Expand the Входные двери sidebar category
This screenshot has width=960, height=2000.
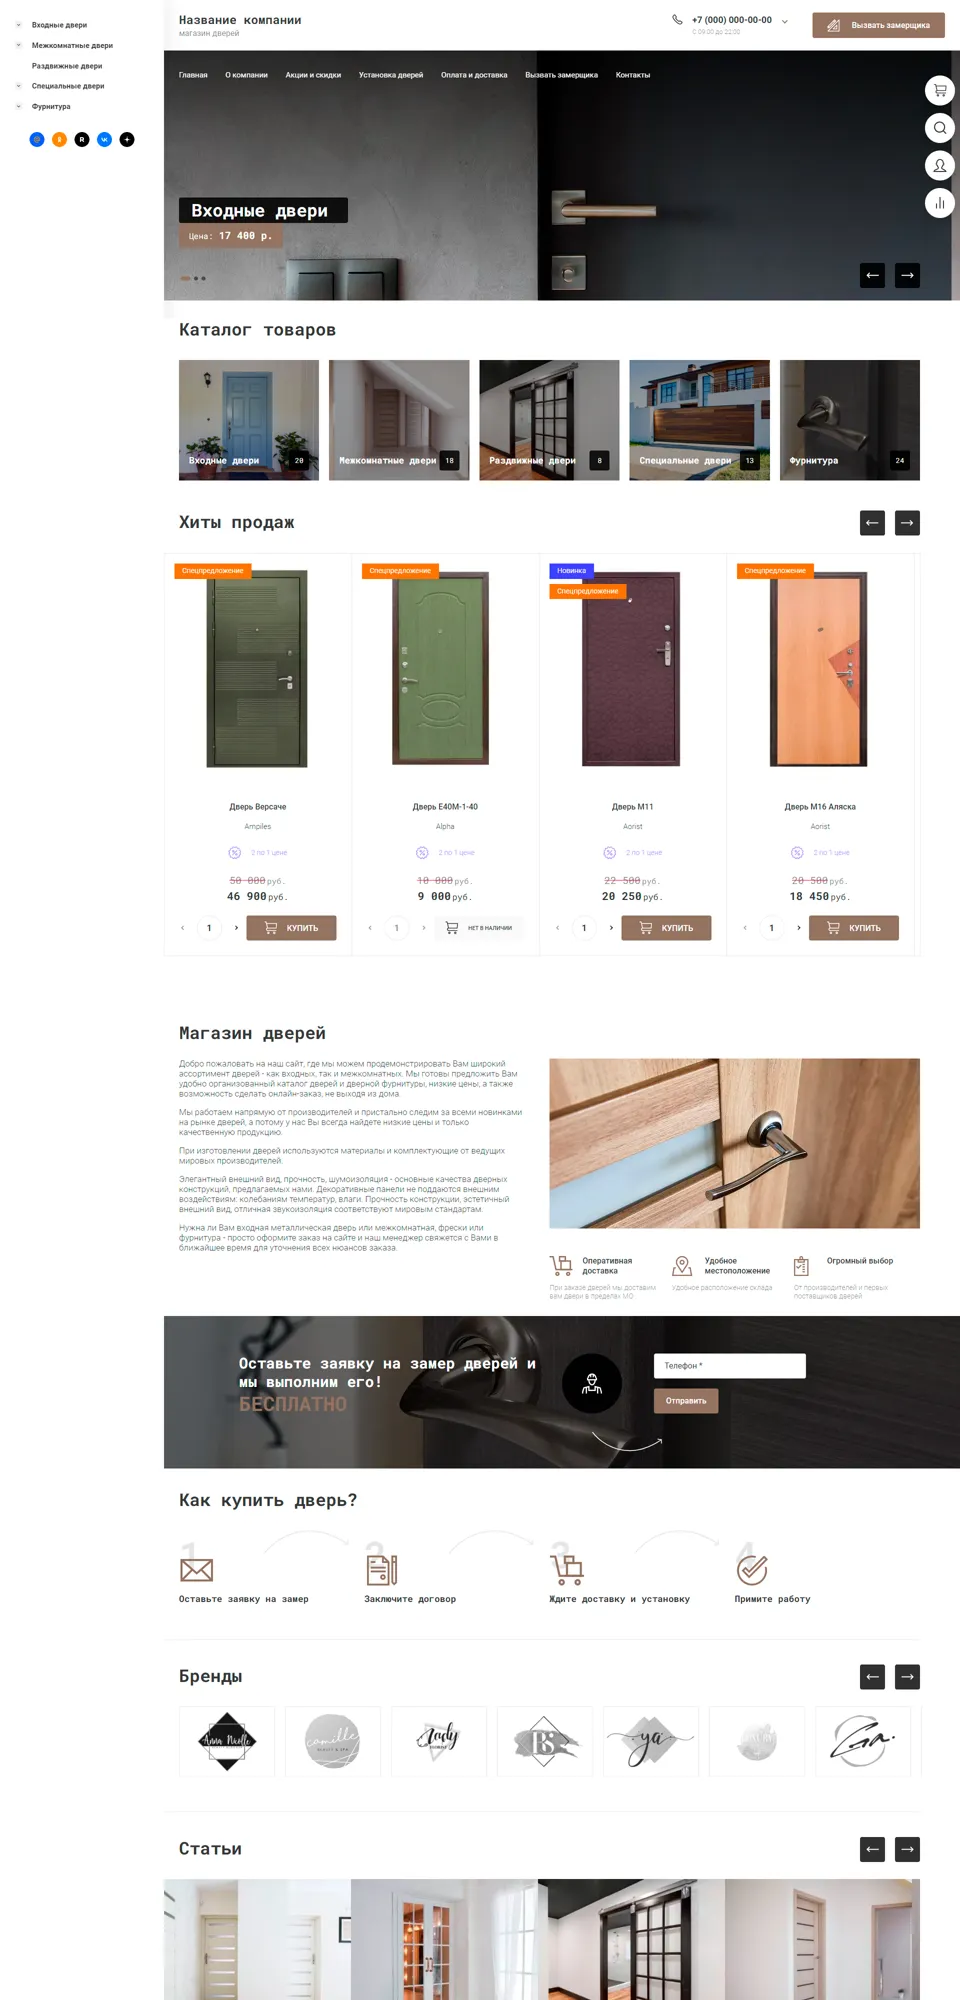click(18, 25)
